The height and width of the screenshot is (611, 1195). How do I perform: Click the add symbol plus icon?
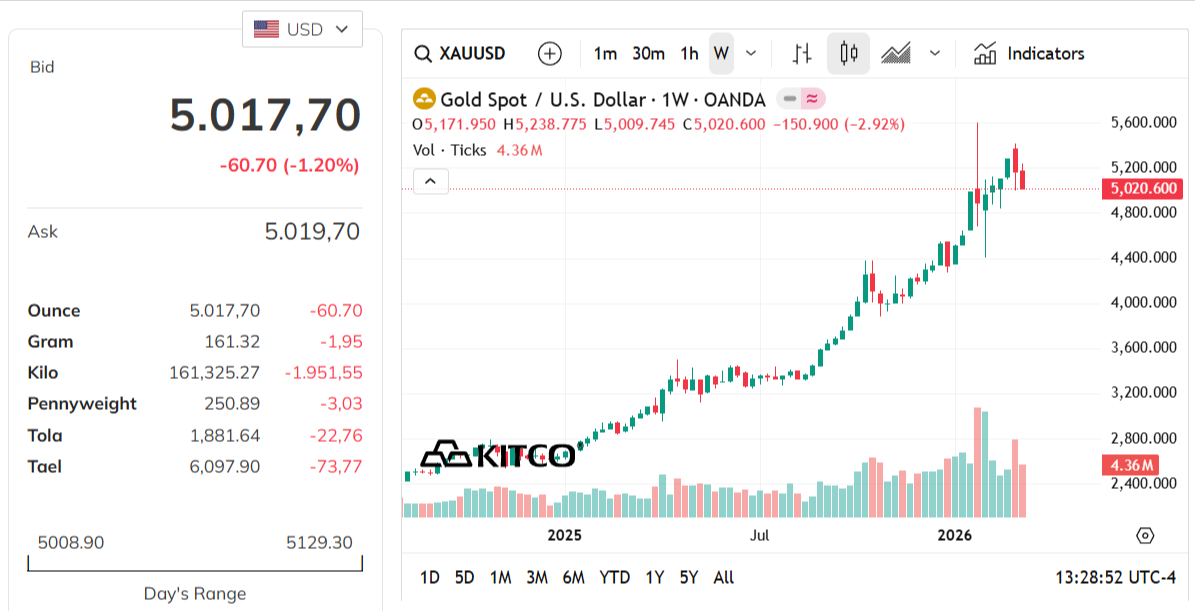(x=549, y=54)
